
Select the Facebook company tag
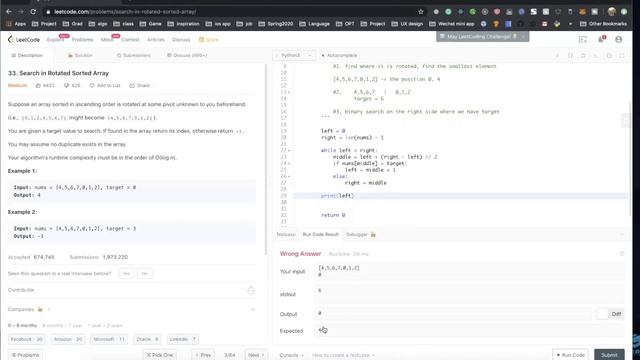click(x=27, y=339)
